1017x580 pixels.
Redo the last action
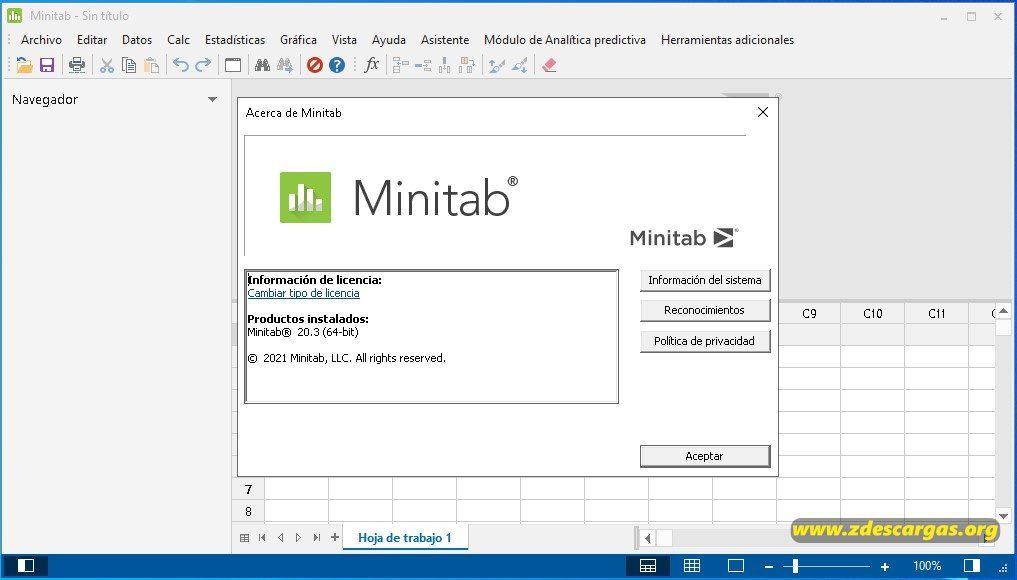[x=203, y=65]
